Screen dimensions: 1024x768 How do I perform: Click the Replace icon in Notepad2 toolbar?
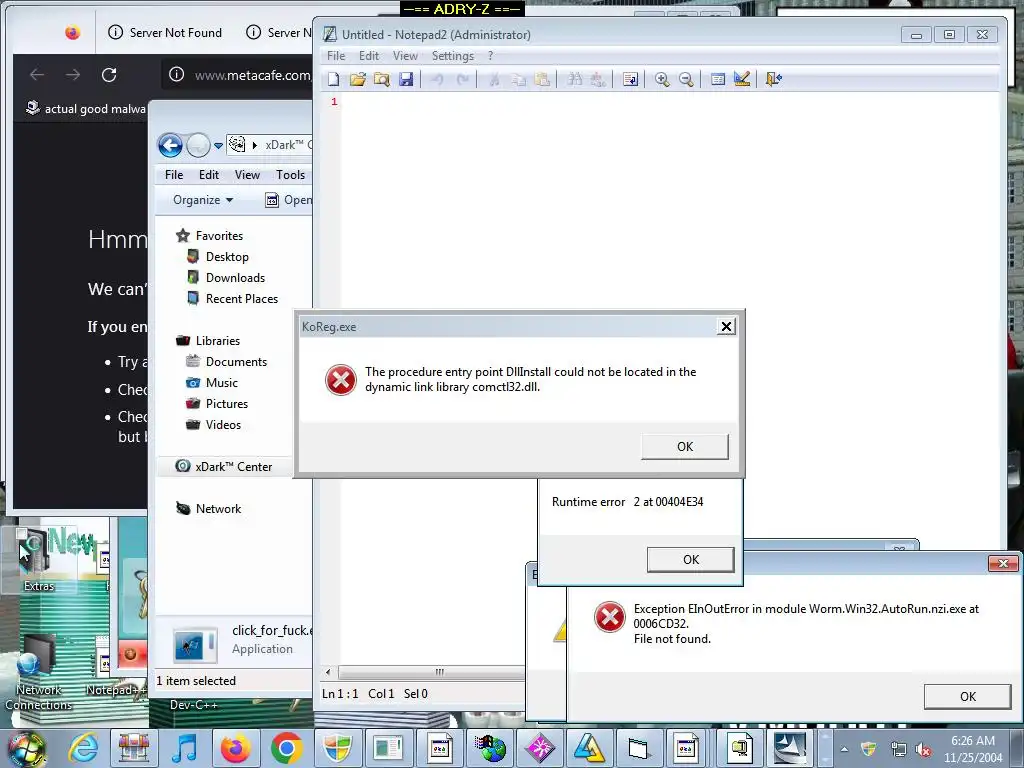598,79
